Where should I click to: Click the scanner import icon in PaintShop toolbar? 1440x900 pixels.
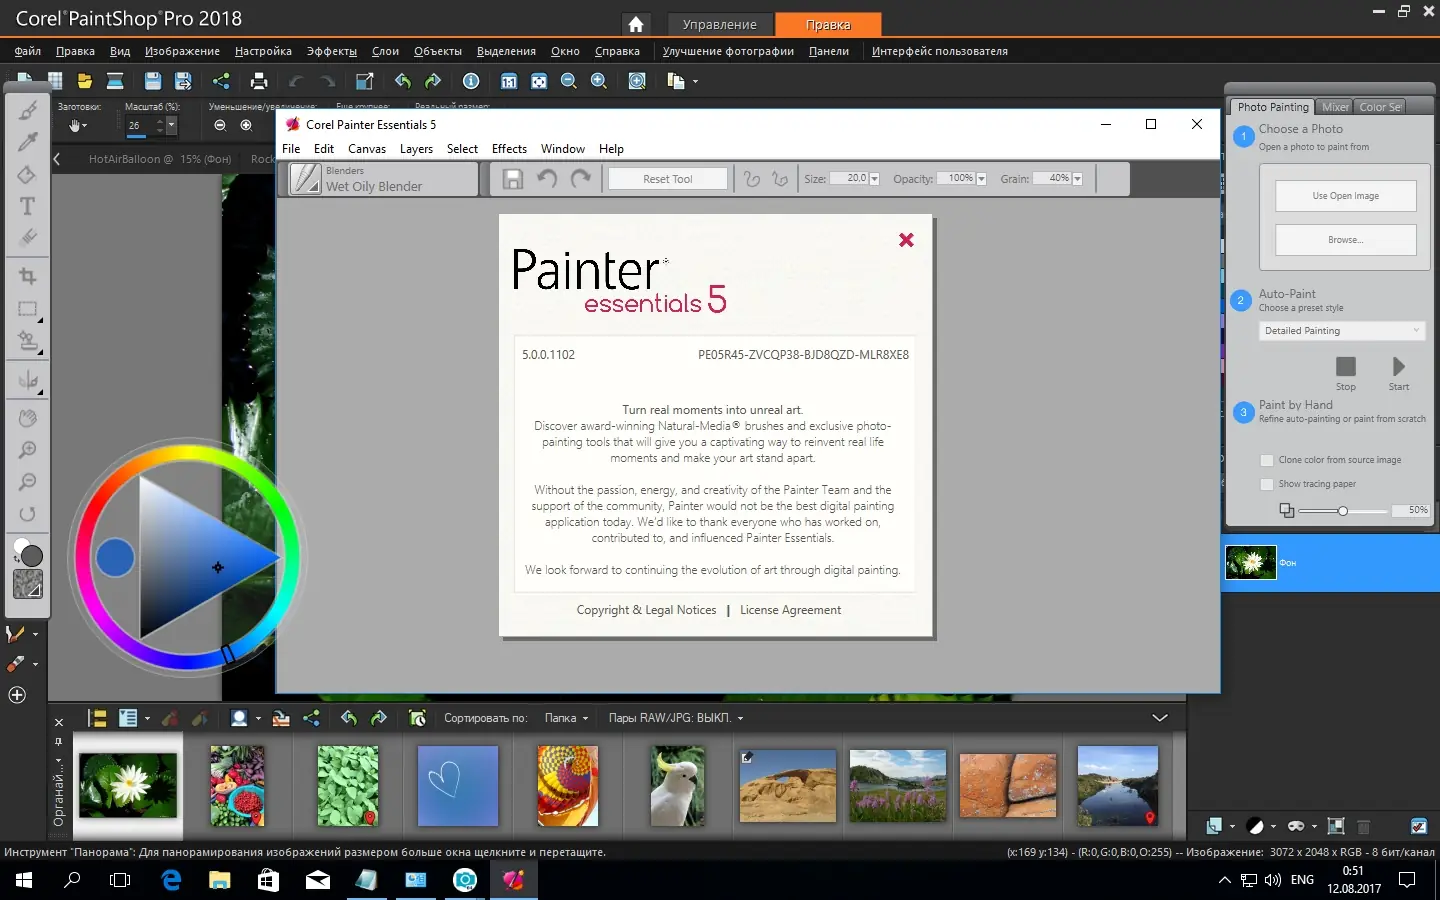[115, 81]
